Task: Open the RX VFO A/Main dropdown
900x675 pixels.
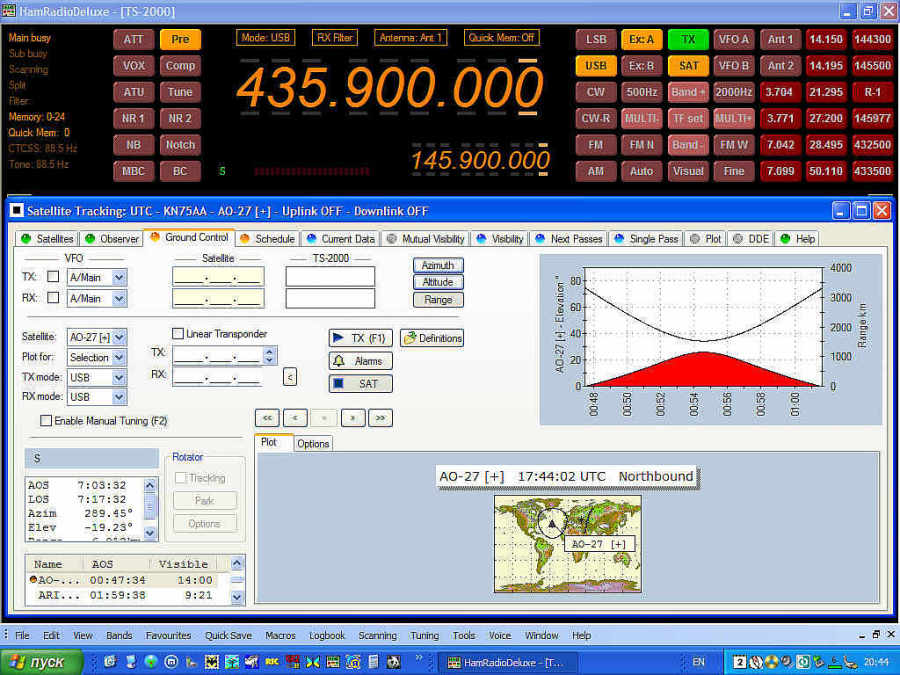Action: (x=119, y=298)
